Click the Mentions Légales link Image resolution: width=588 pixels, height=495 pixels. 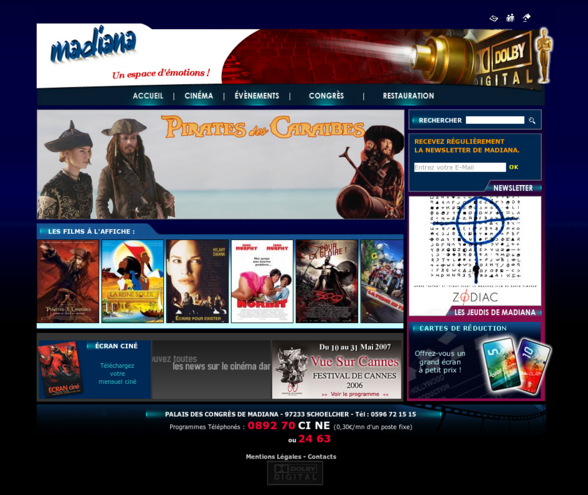pos(273,456)
